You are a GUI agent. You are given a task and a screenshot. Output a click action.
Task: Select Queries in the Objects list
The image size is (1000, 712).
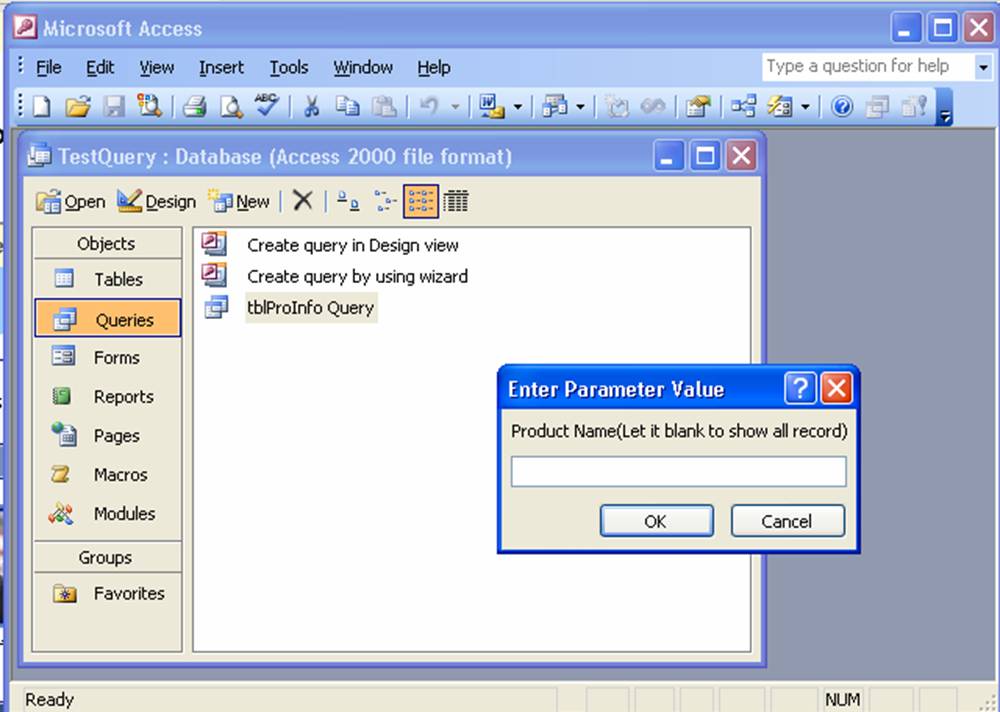pyautogui.click(x=108, y=318)
